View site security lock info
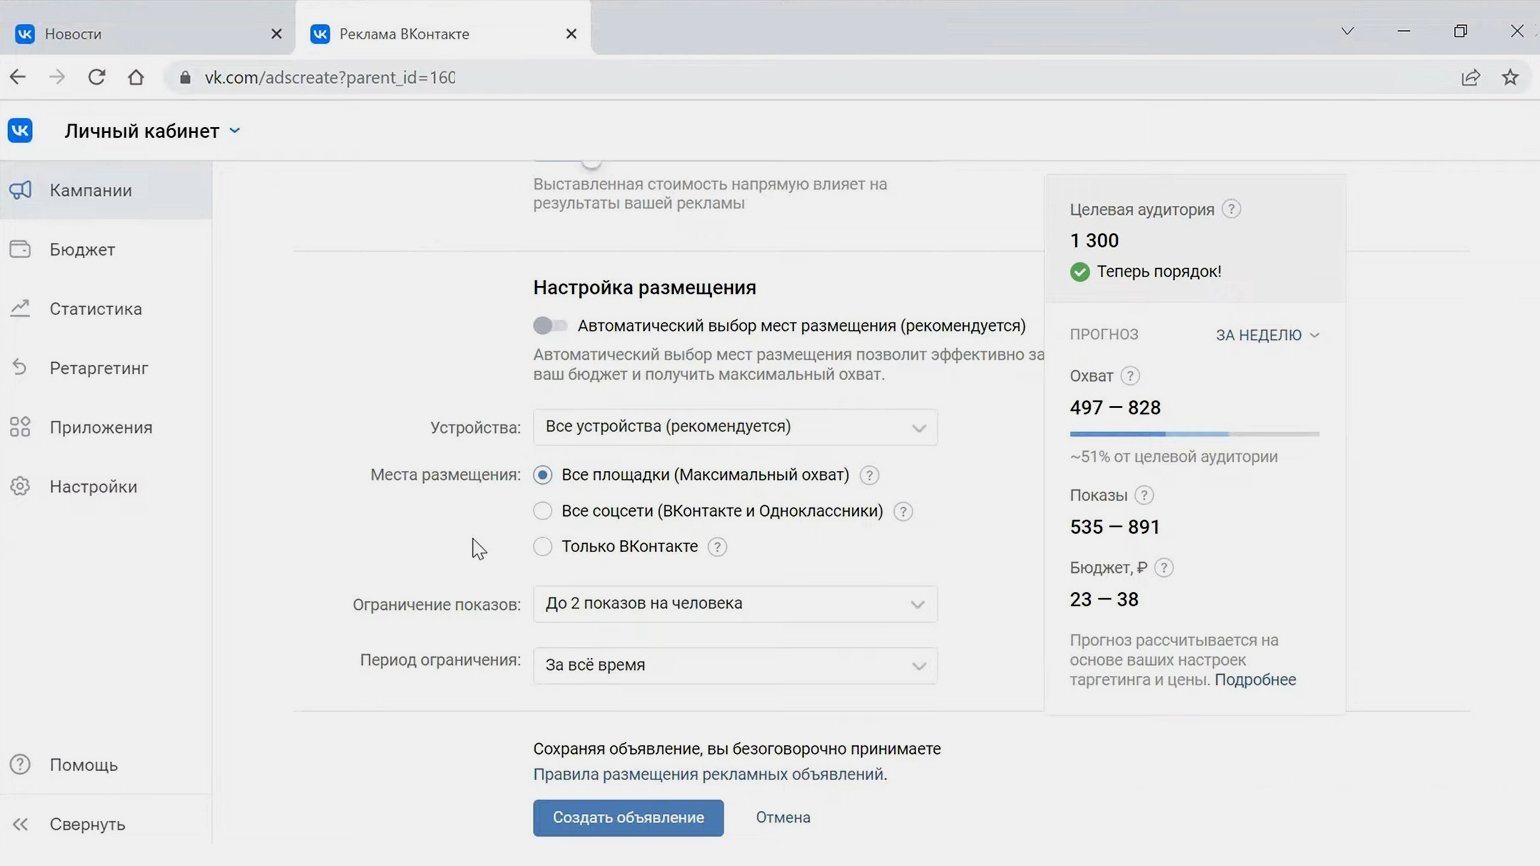This screenshot has height=866, width=1540. [185, 77]
